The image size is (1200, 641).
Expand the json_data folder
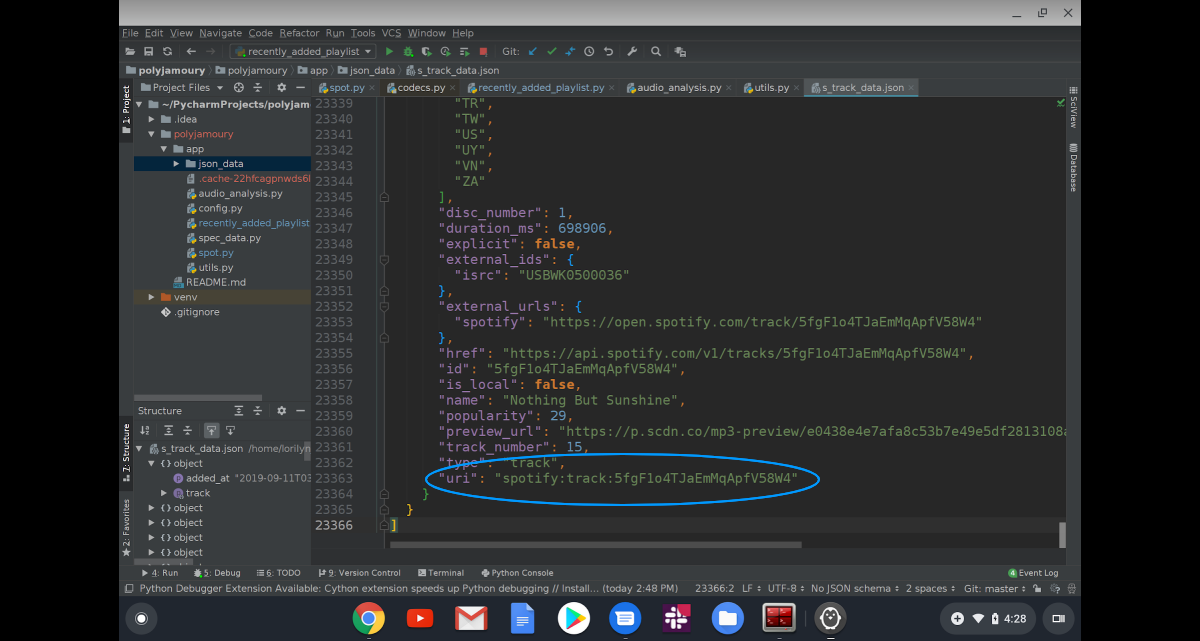point(176,164)
